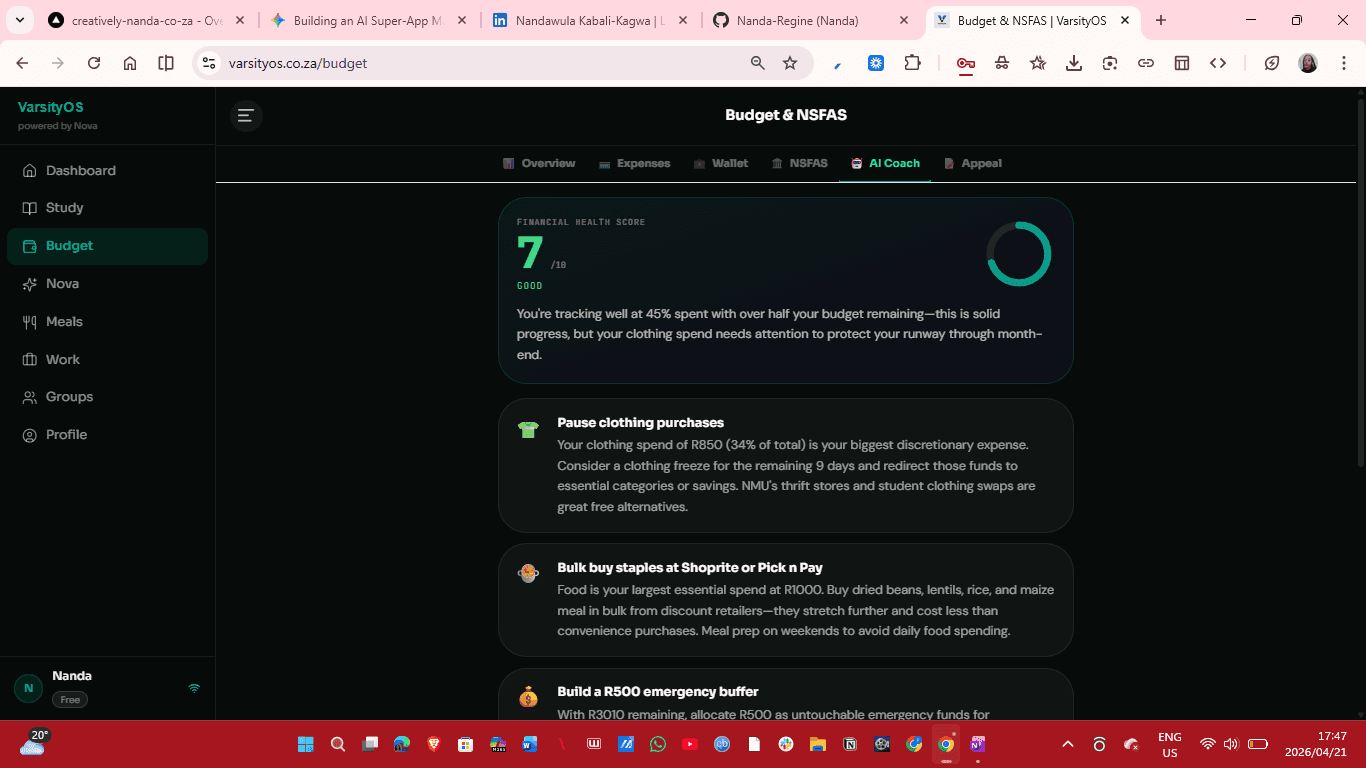
Task: Click Bulk buy staples at Shoprite heading
Action: (690, 568)
